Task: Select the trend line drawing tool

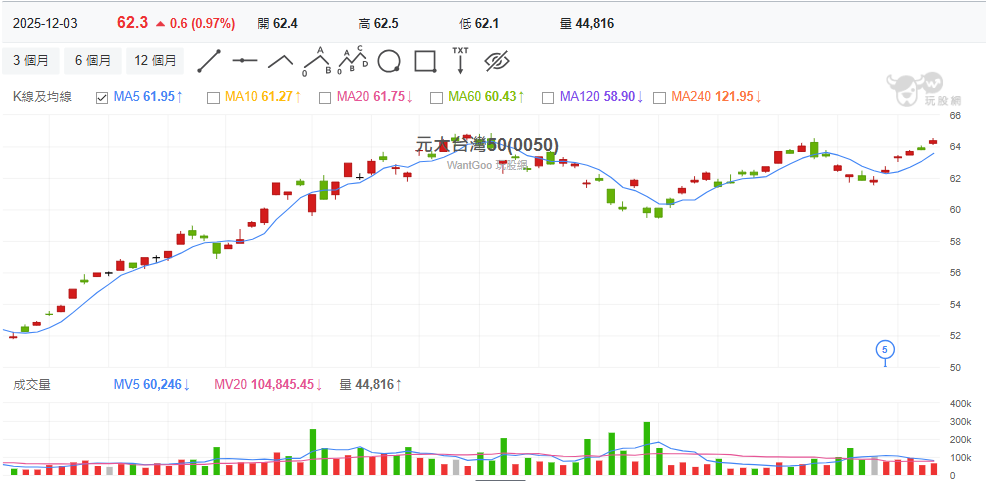Action: (209, 61)
